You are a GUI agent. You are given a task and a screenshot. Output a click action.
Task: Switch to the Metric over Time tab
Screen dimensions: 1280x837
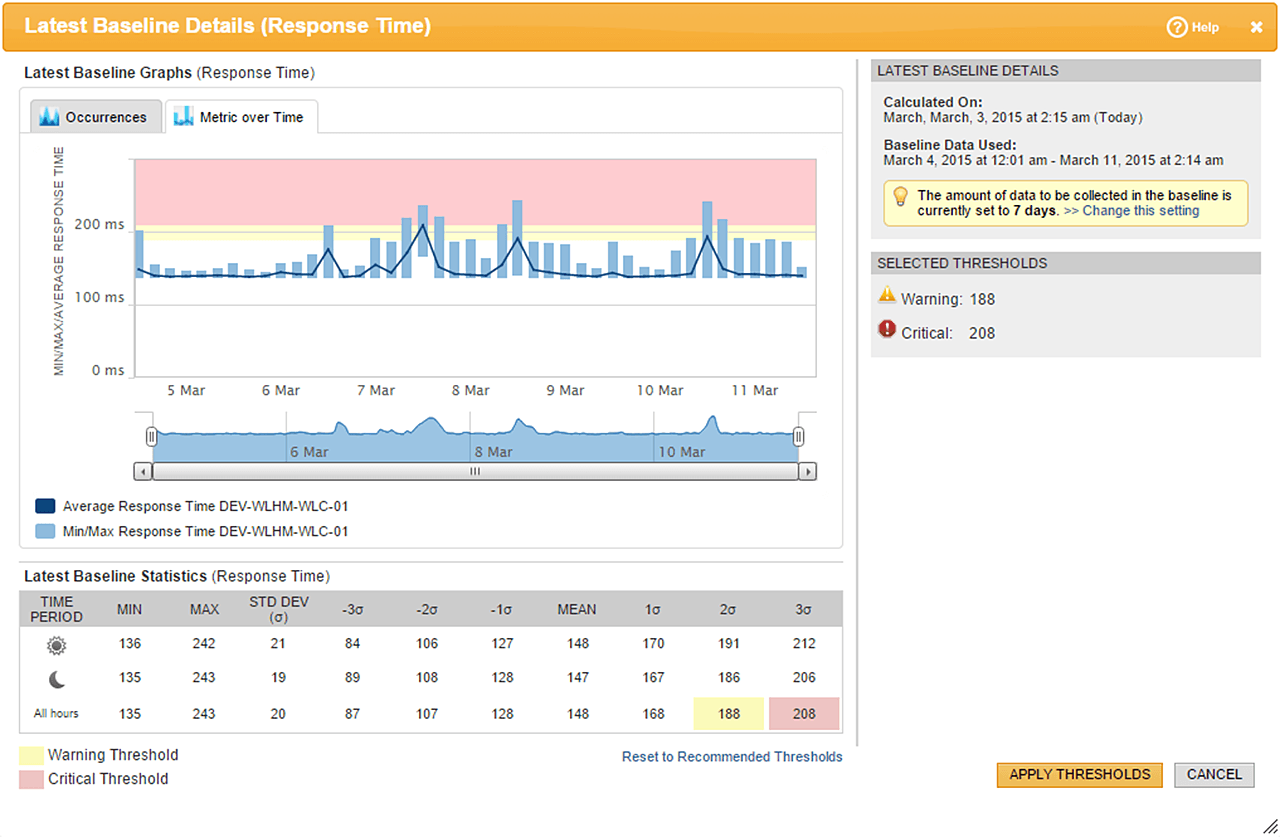(x=241, y=117)
